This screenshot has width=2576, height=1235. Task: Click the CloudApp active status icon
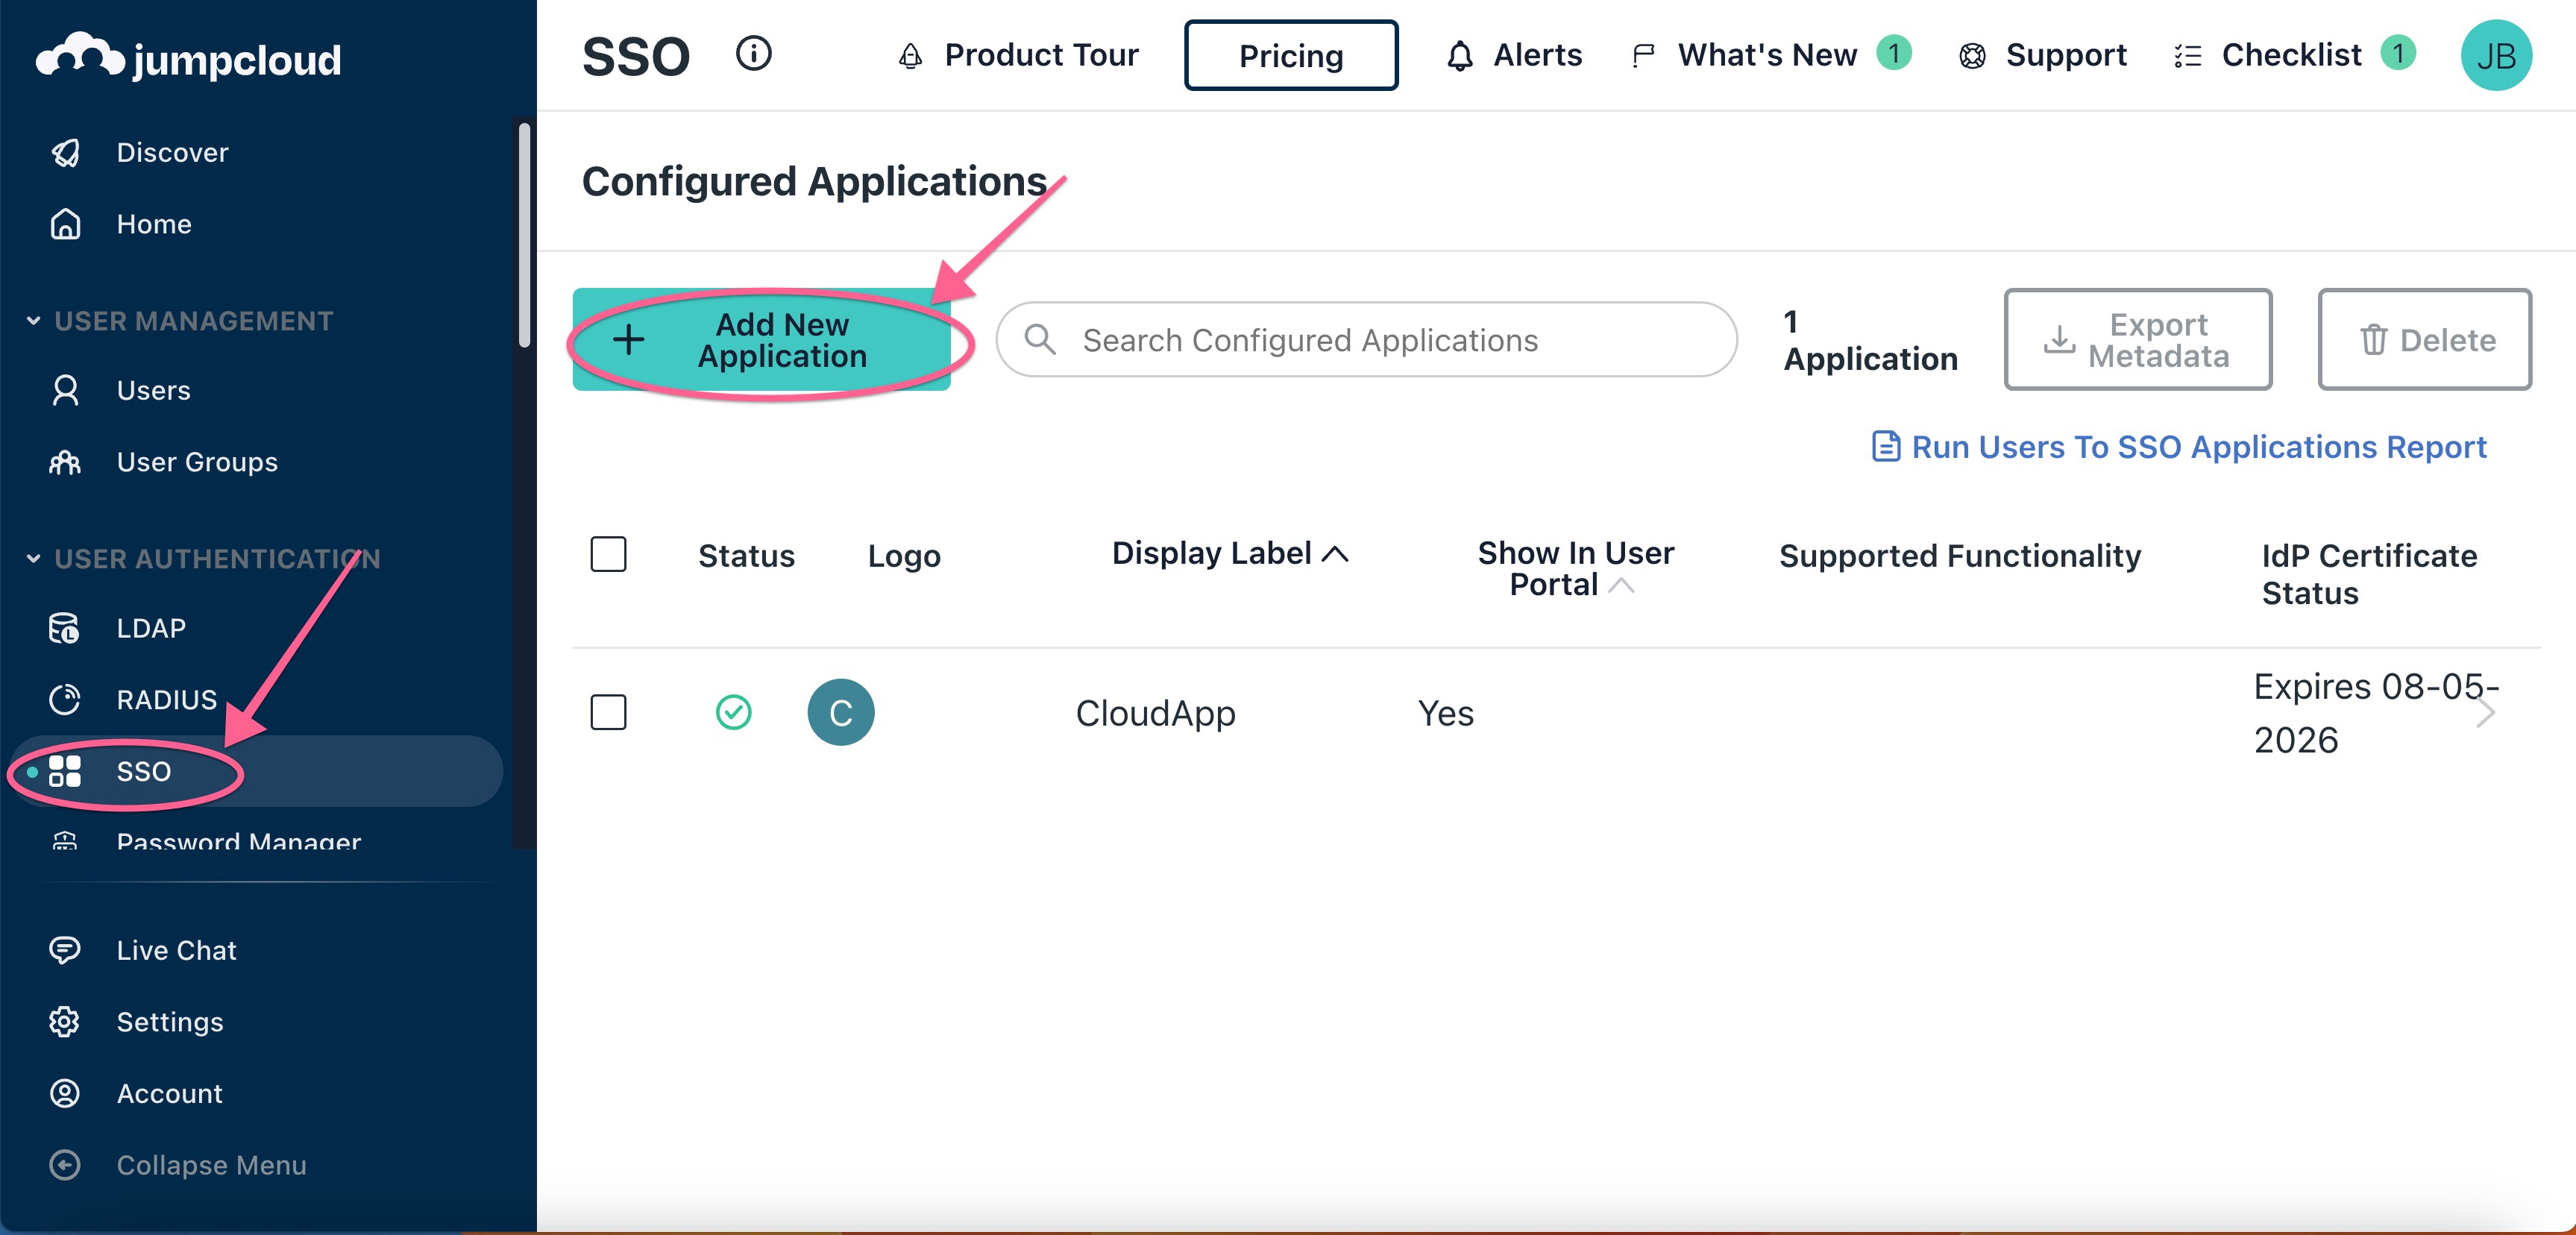click(x=734, y=713)
